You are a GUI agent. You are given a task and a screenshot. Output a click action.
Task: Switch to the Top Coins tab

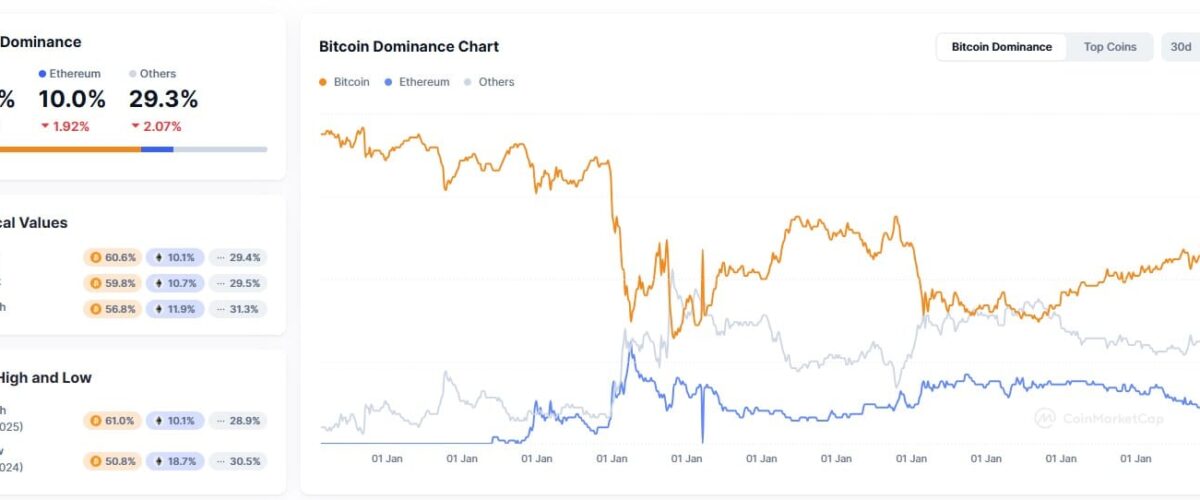coord(1110,47)
